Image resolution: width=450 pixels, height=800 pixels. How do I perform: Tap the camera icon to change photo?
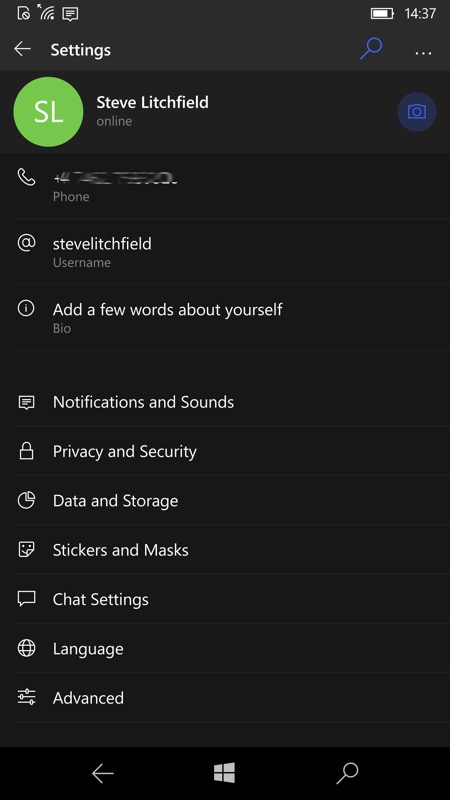pos(416,112)
